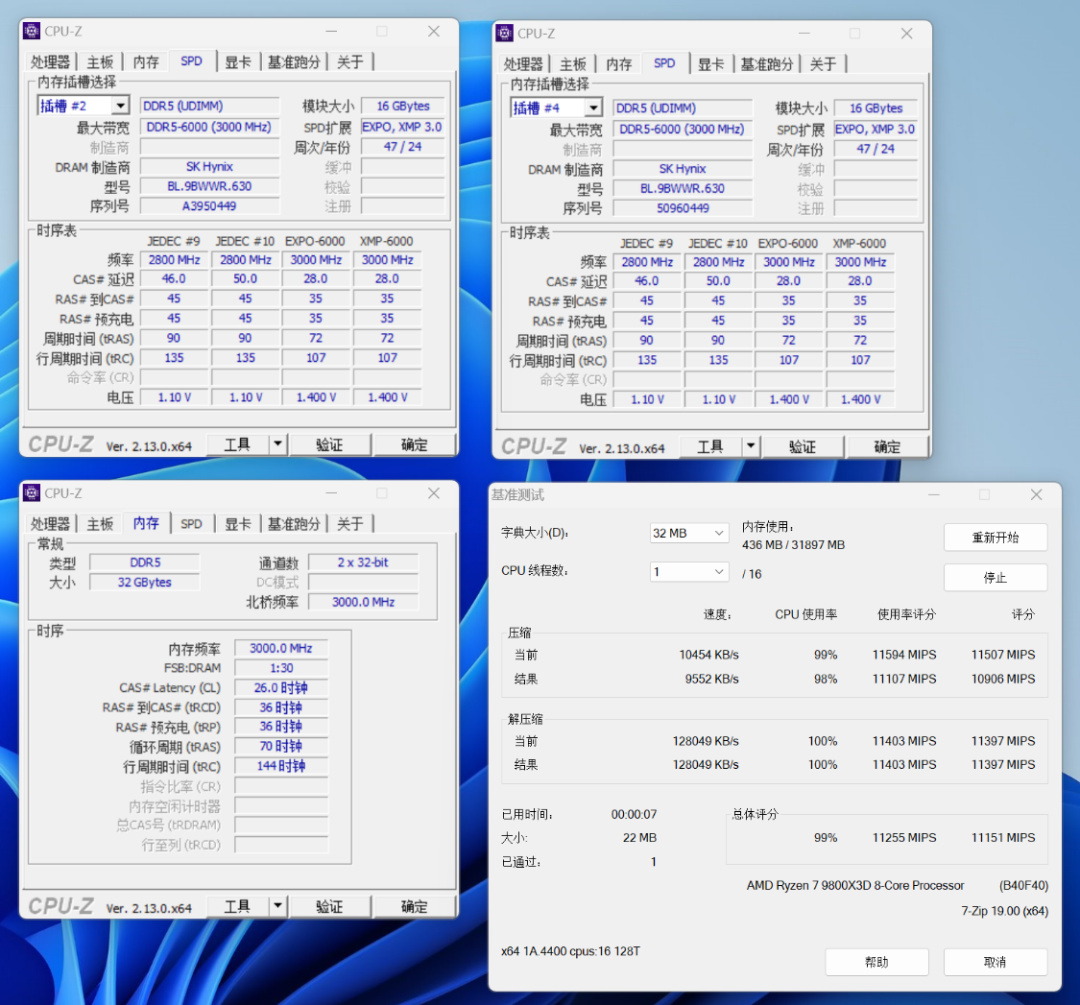
Task: Switch to 处理器 tab in bottom-left CPU-Z
Action: [50, 524]
